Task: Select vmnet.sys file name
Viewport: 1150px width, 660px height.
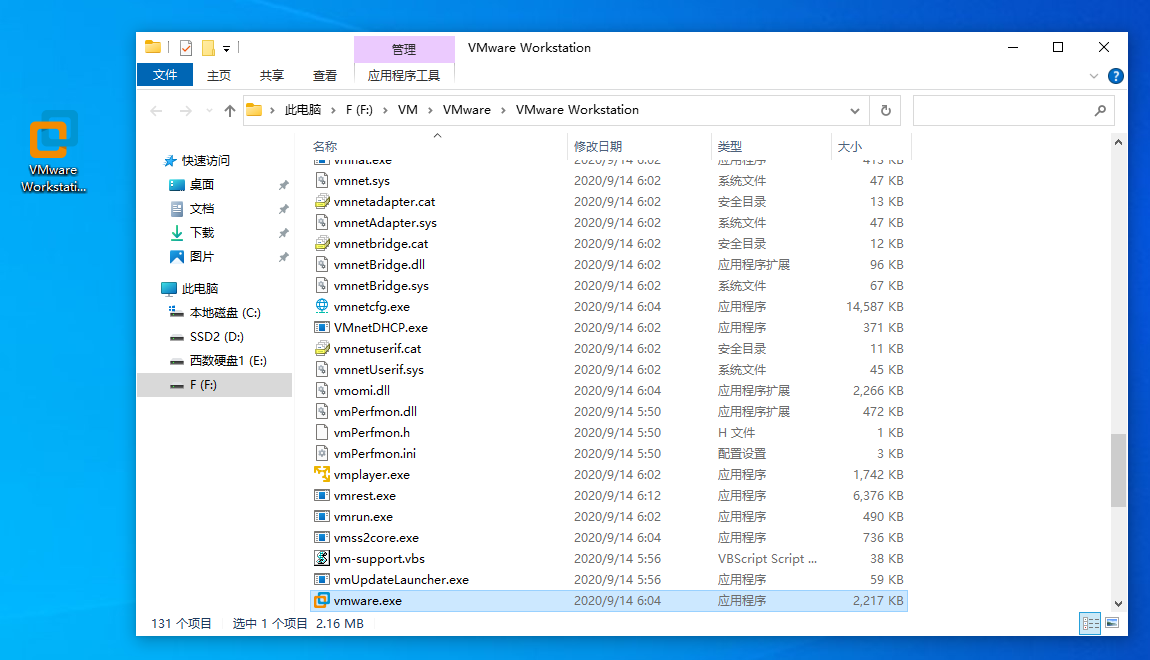Action: click(x=362, y=180)
